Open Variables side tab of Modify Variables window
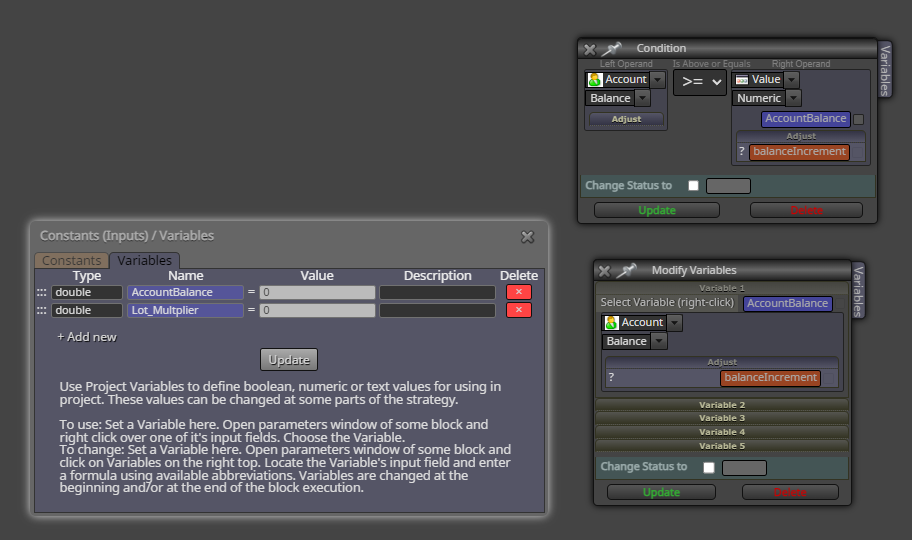This screenshot has width=912, height=540. click(858, 291)
